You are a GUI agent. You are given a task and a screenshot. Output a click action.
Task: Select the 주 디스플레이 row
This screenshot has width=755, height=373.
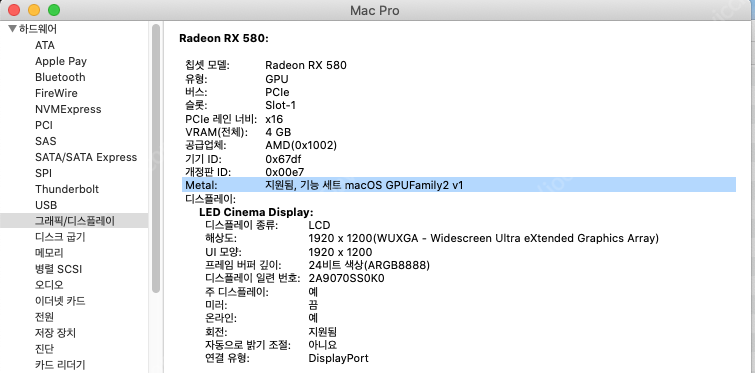(261, 292)
